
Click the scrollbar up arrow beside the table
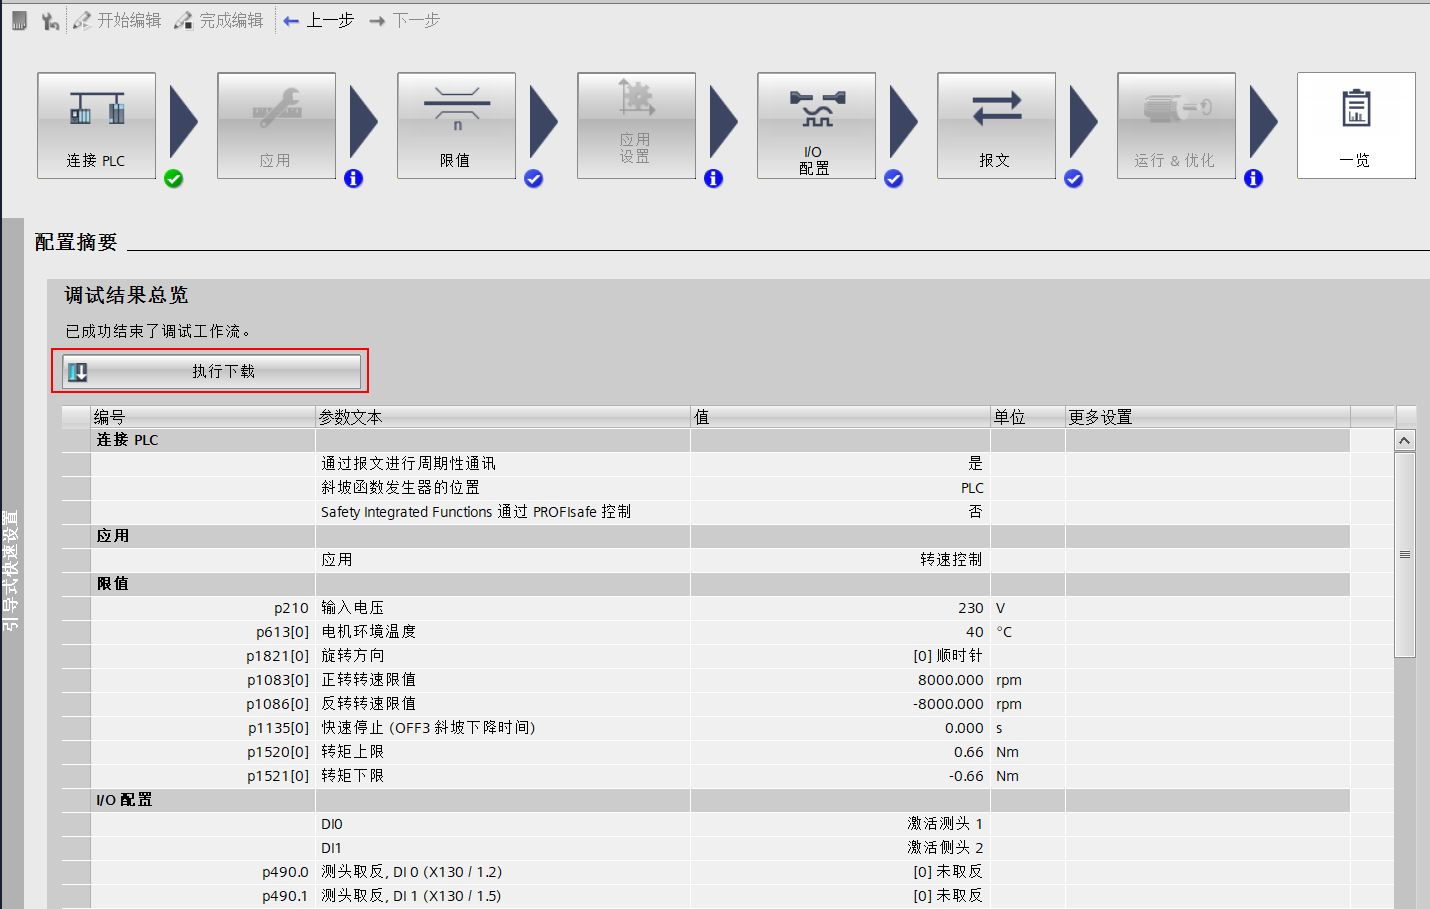[x=1404, y=439]
